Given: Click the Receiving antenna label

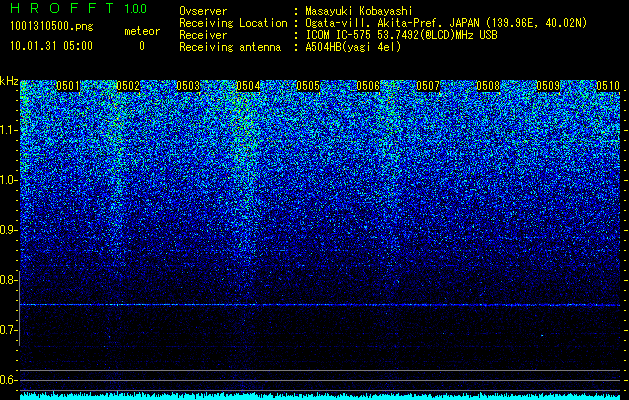Looking at the screenshot, I should coord(230,47).
